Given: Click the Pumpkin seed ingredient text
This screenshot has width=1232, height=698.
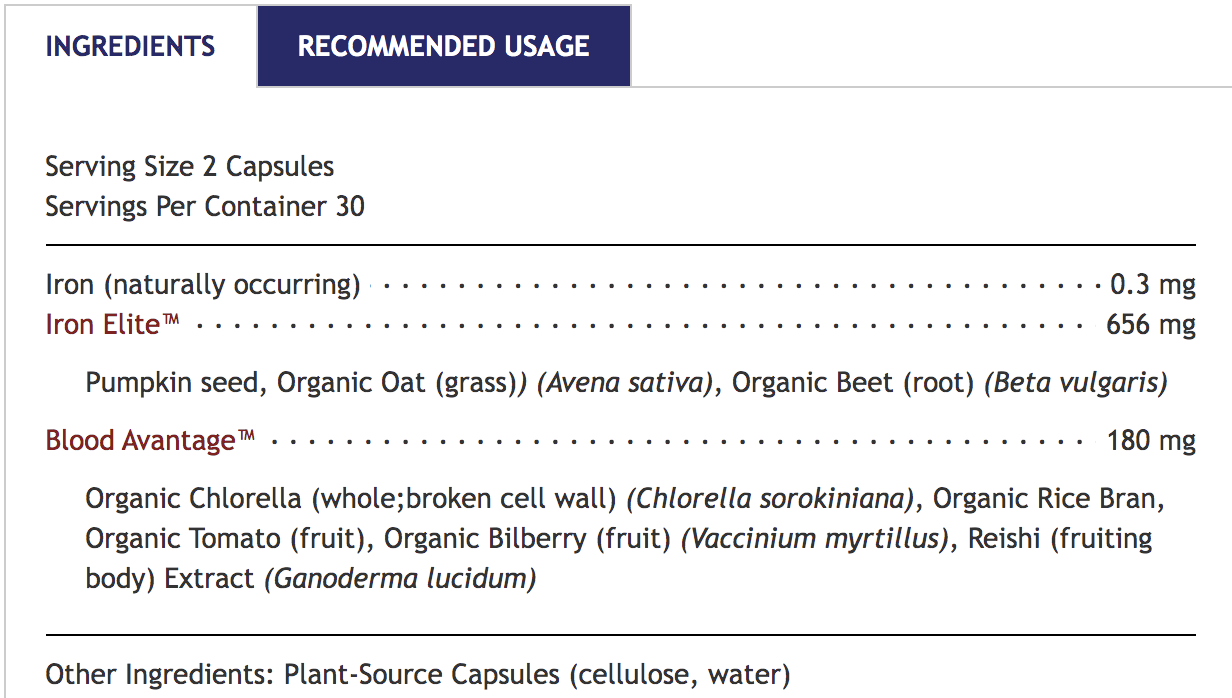Looking at the screenshot, I should [x=174, y=382].
